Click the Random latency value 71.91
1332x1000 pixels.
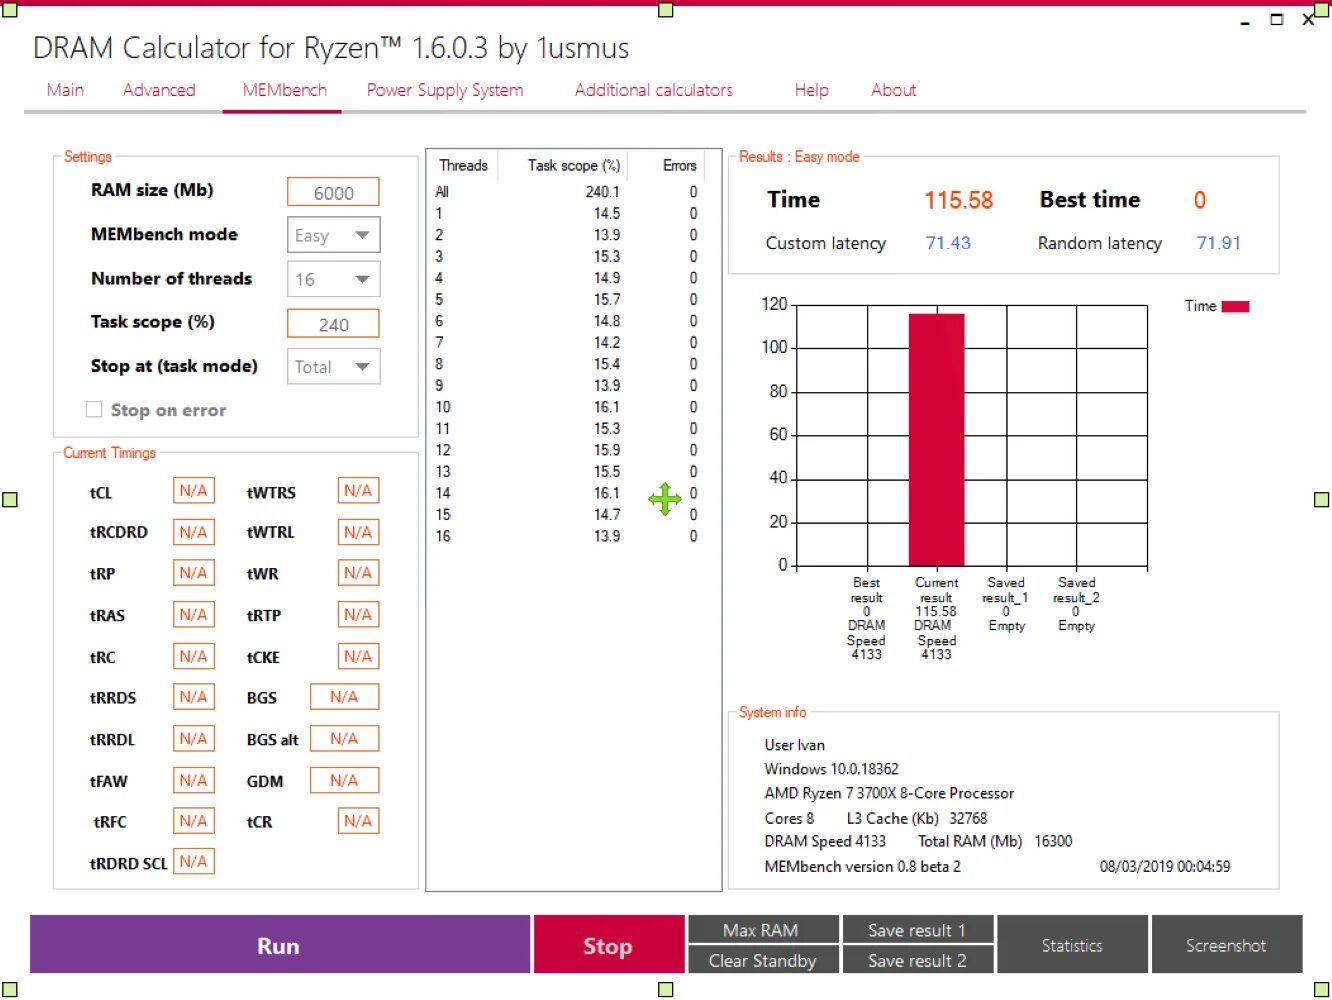(x=1218, y=243)
